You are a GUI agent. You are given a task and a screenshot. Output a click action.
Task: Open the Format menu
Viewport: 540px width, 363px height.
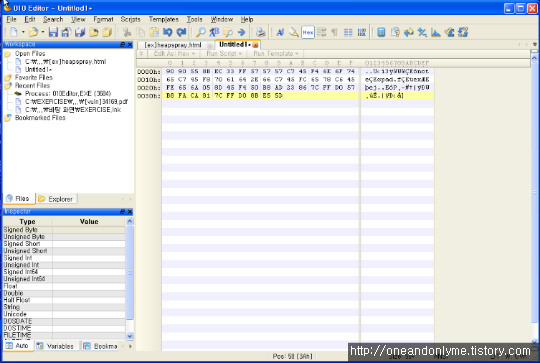[103, 19]
